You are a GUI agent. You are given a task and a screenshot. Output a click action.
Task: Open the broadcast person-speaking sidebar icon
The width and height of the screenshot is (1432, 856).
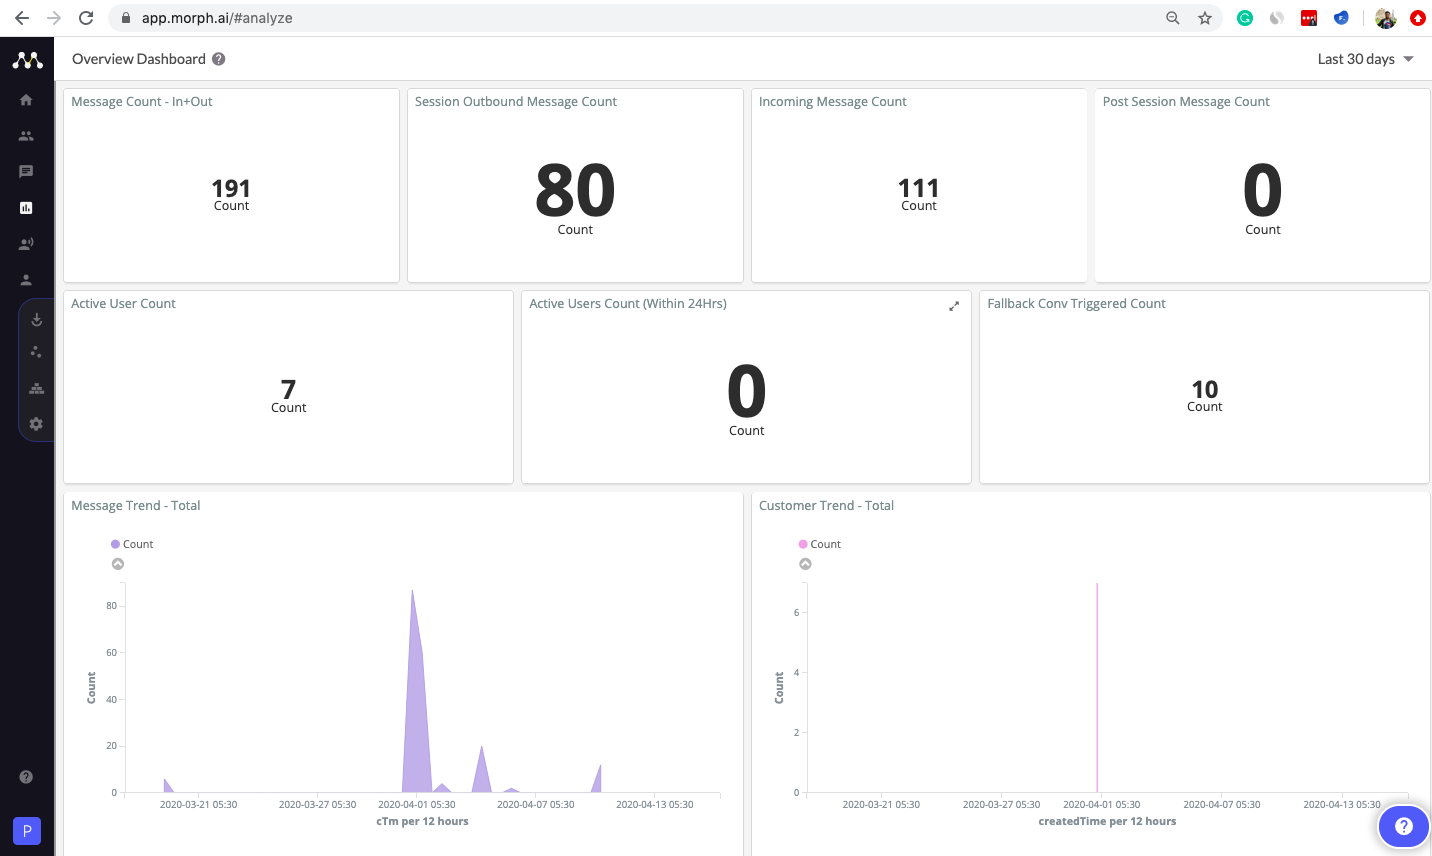[26, 244]
